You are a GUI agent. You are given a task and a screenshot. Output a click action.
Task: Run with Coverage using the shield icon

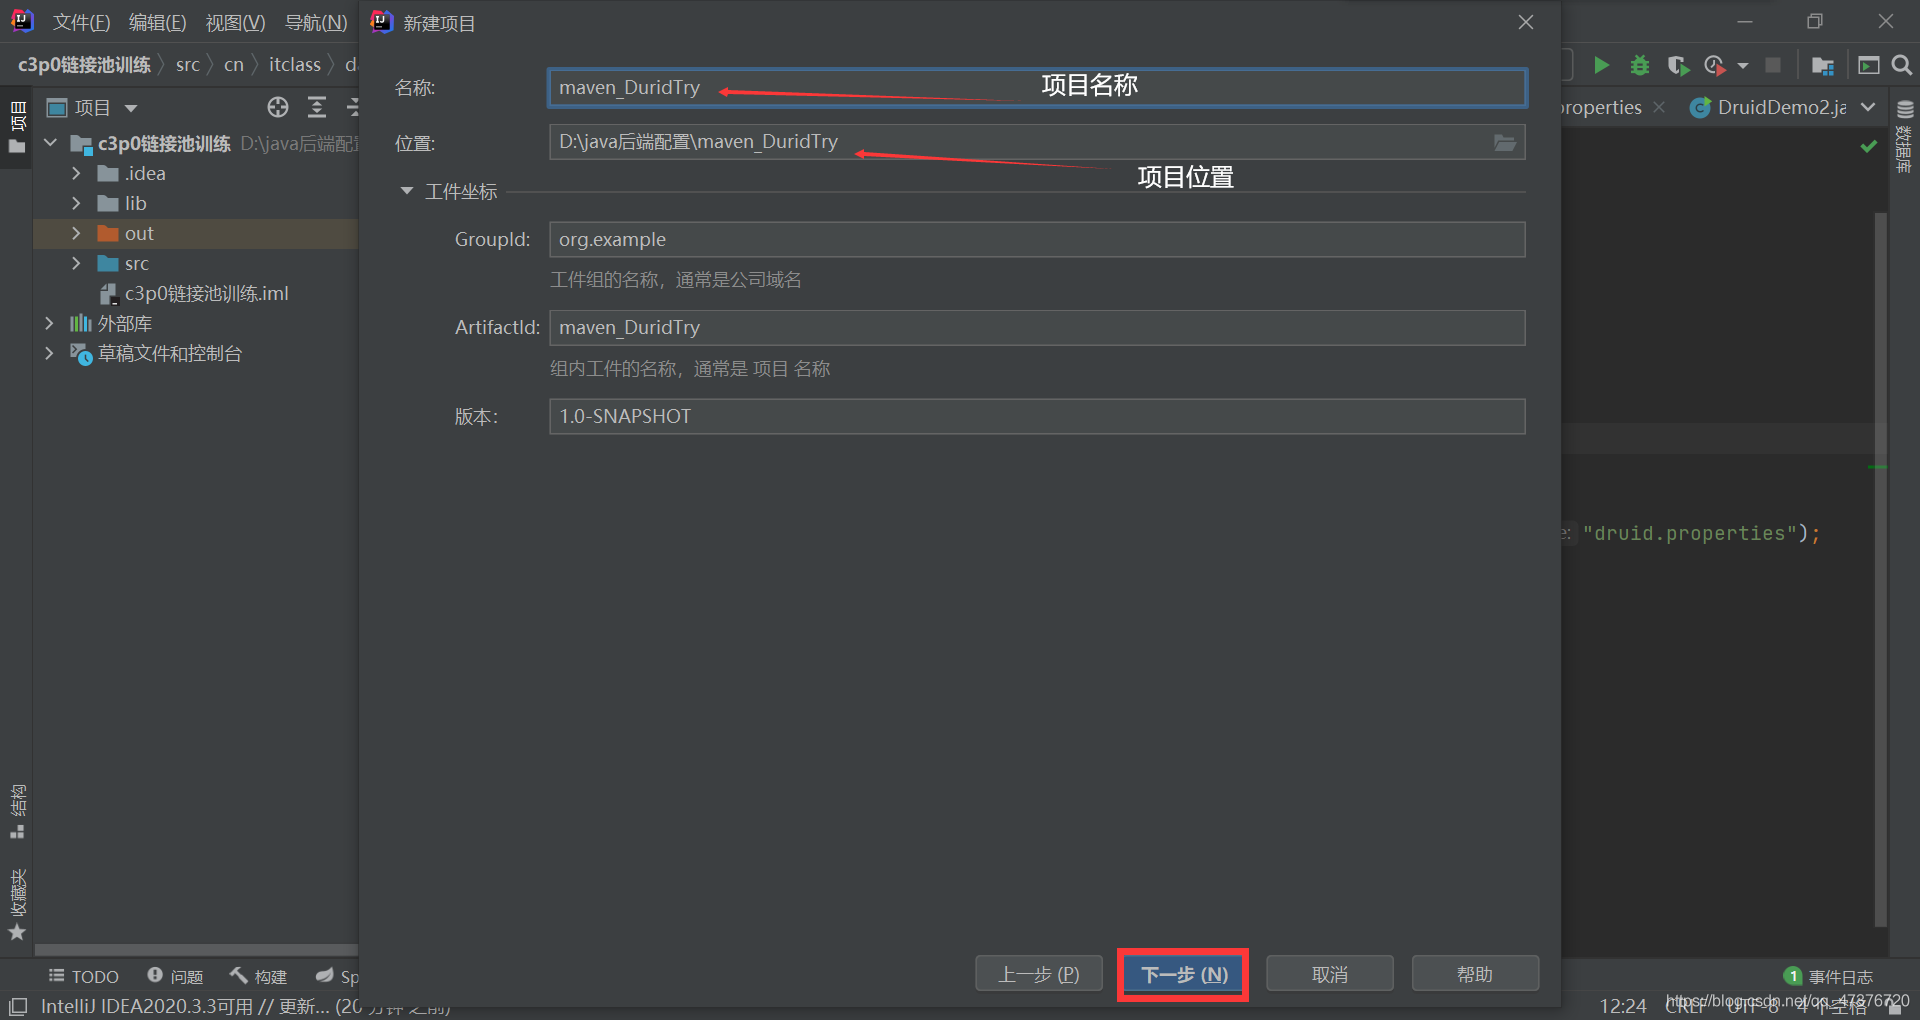pos(1678,65)
